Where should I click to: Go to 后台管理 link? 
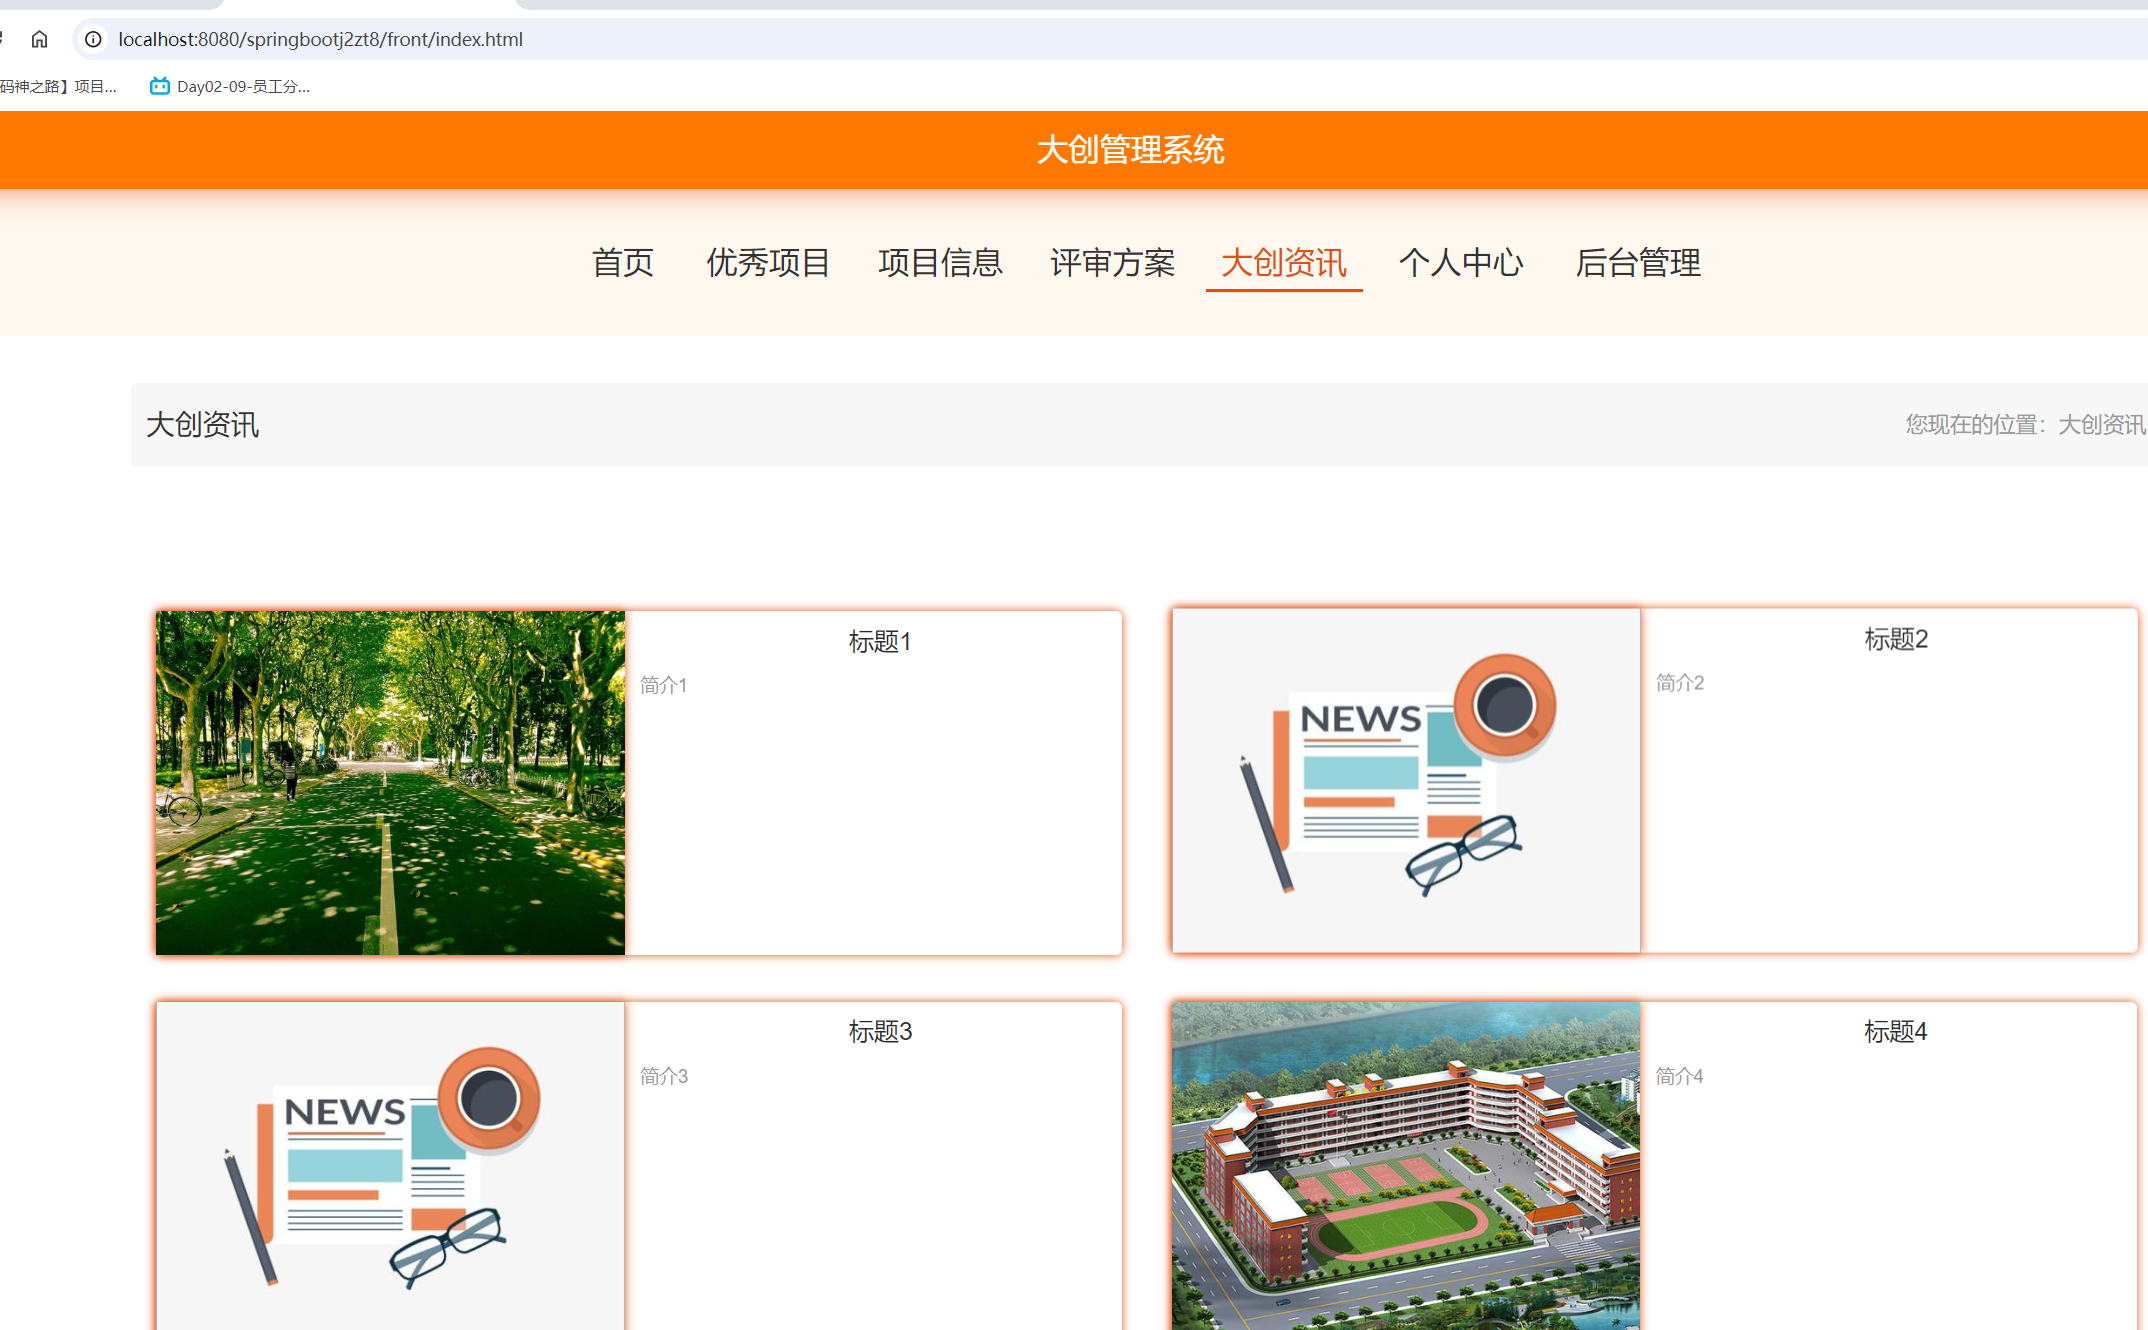1638,263
